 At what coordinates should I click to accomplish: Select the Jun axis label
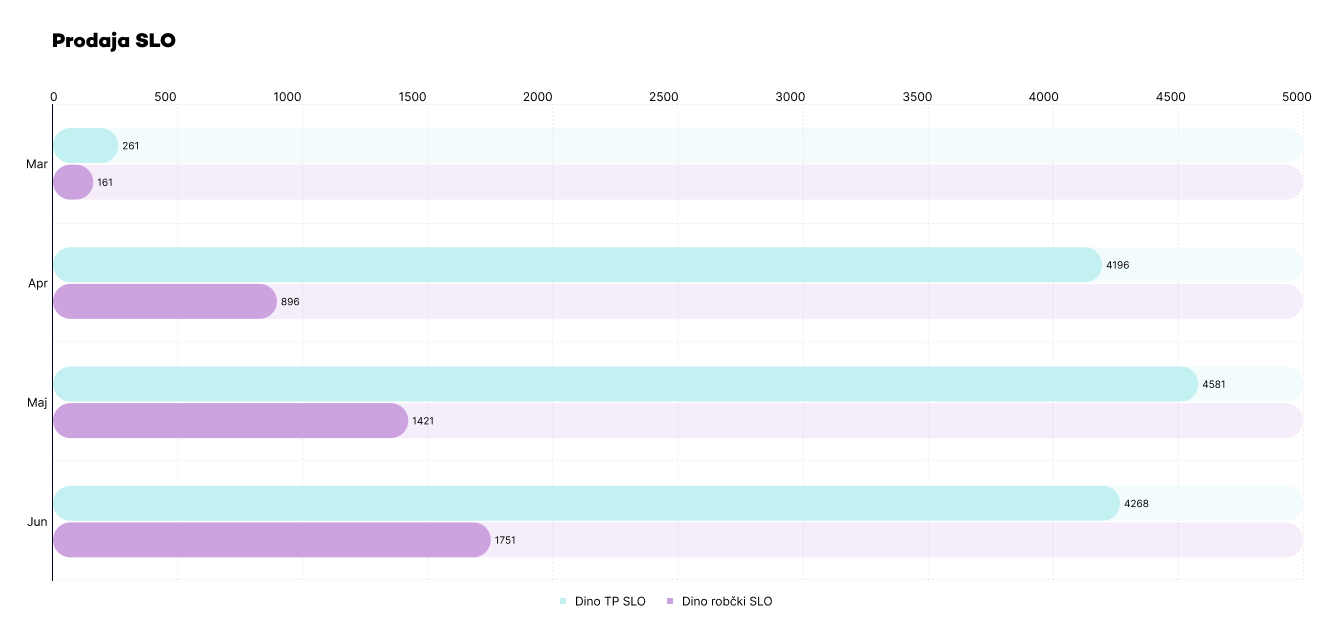pos(38,522)
